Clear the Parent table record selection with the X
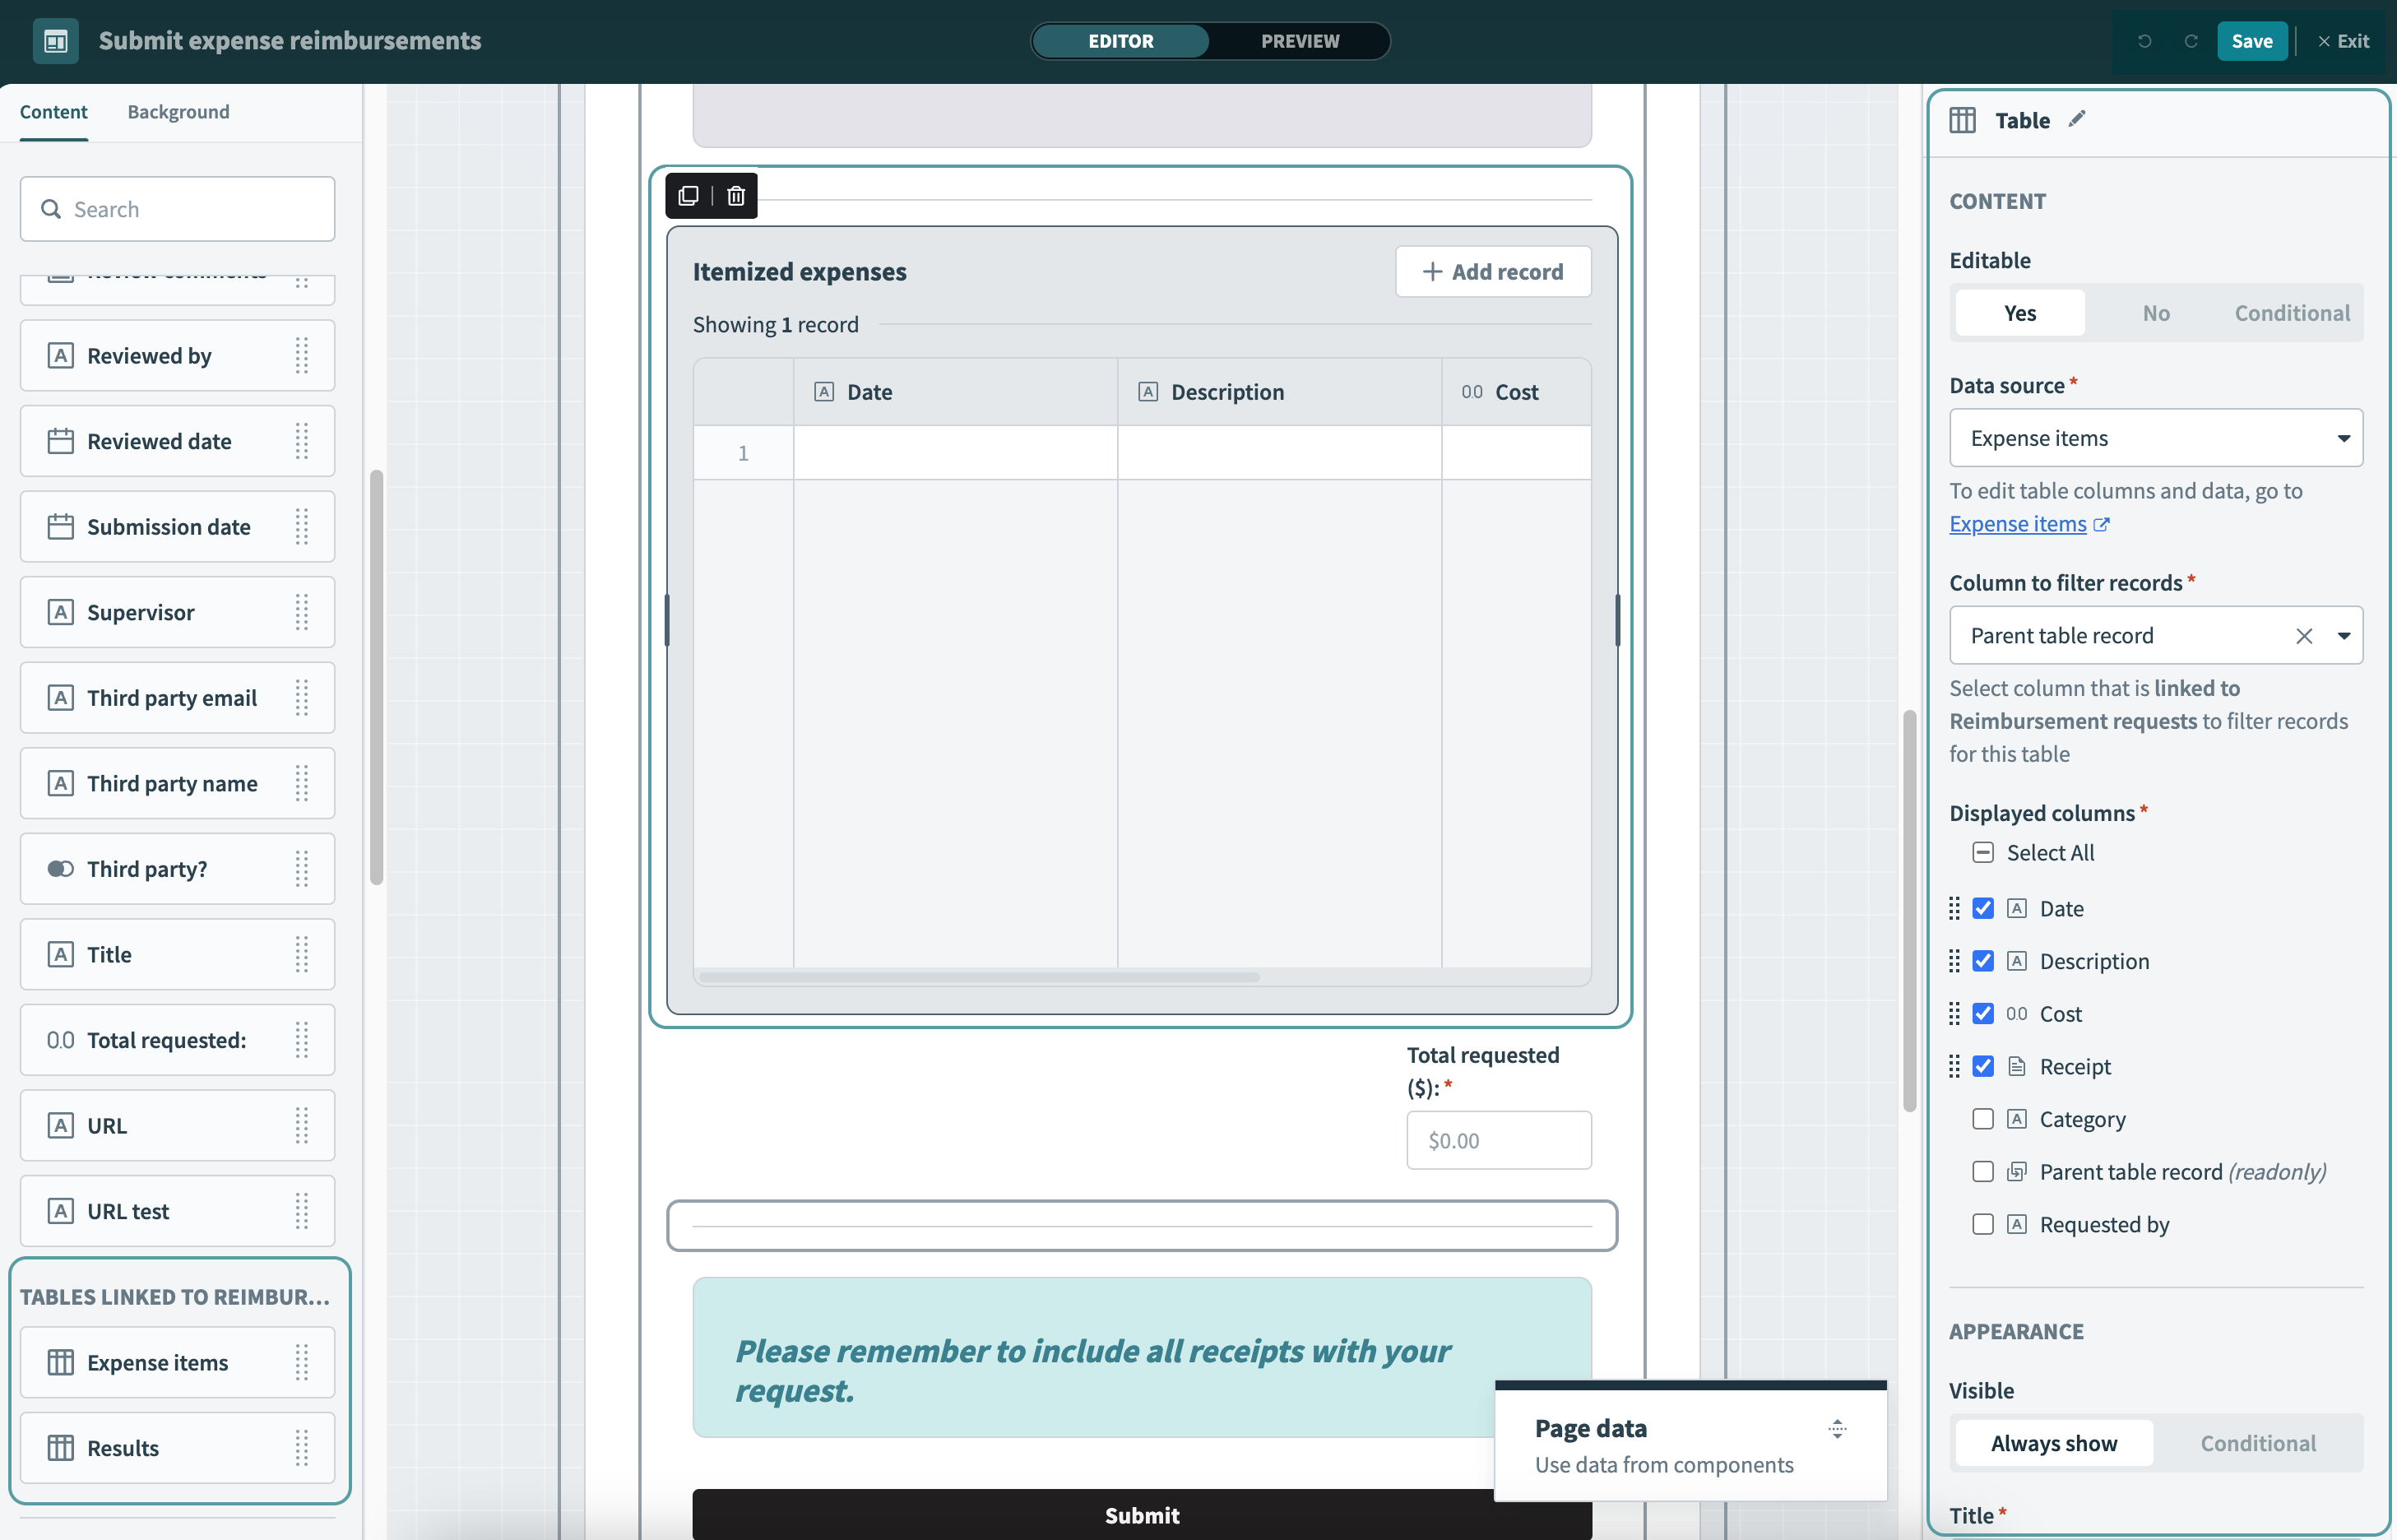 [x=2304, y=636]
